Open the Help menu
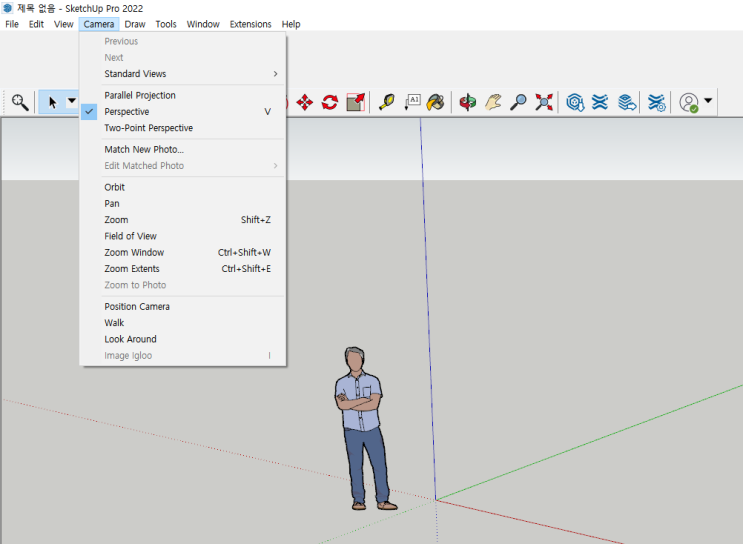The image size is (743, 544). tap(291, 24)
